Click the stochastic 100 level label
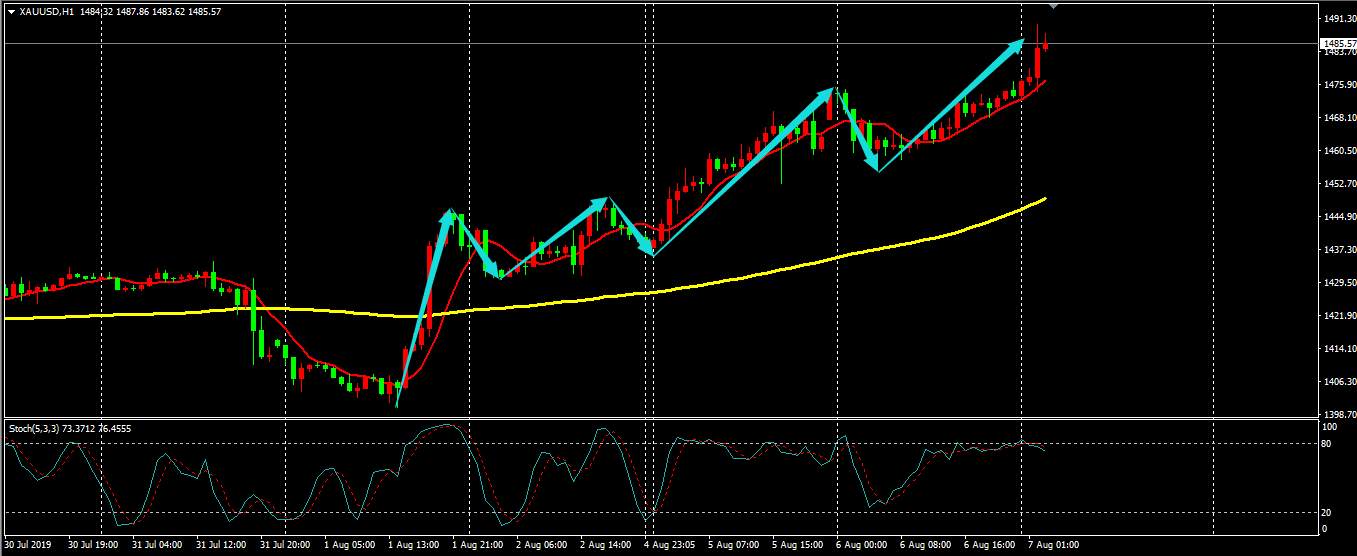 click(1330, 427)
